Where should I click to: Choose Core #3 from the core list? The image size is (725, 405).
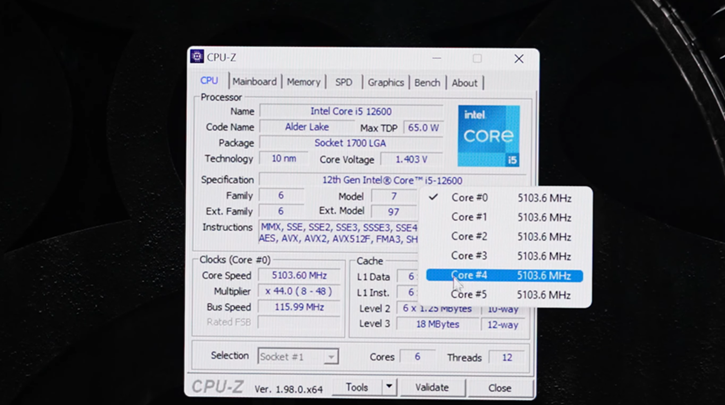504,256
